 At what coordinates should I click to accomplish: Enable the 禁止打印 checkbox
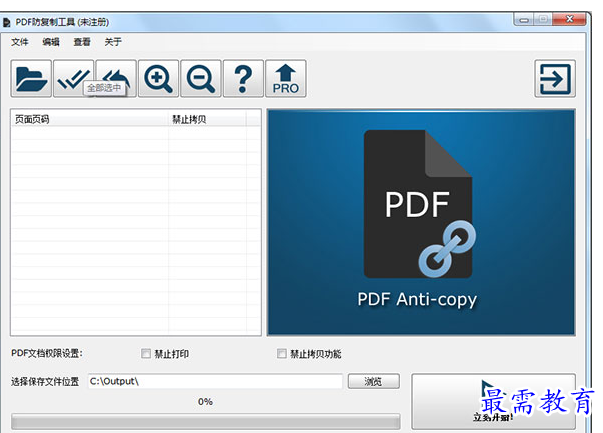pos(146,353)
